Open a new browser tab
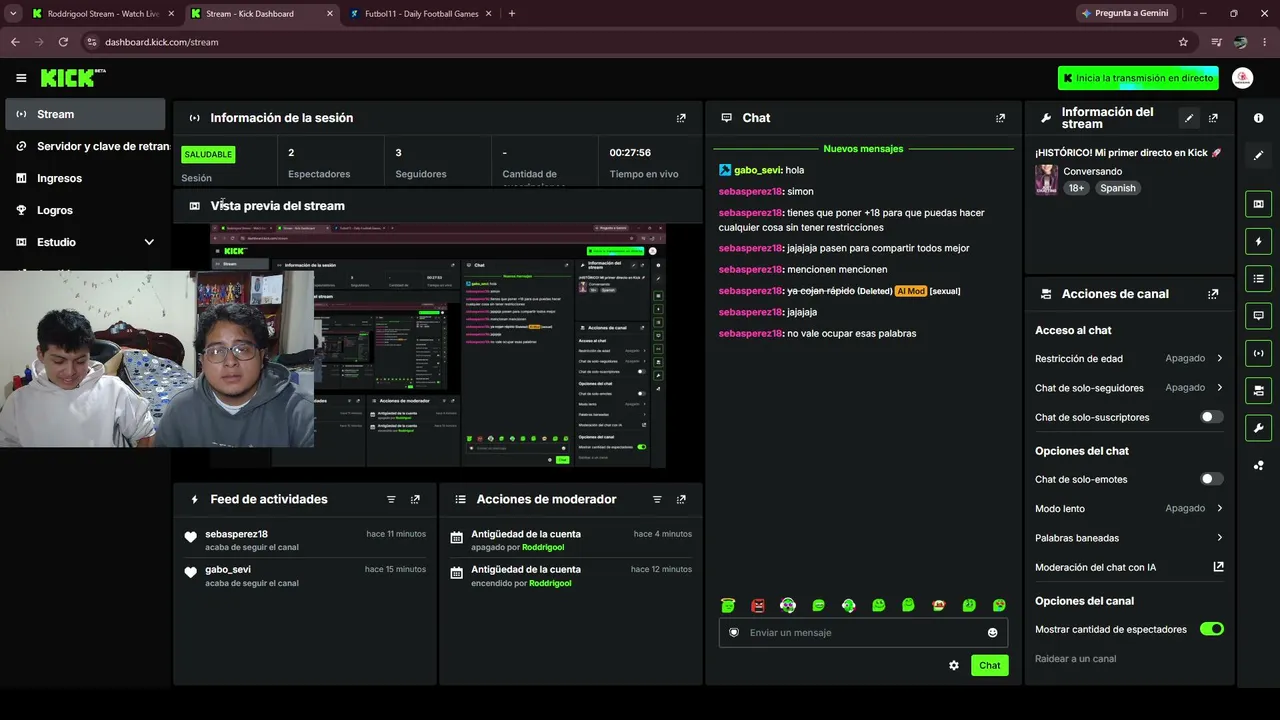 512,14
